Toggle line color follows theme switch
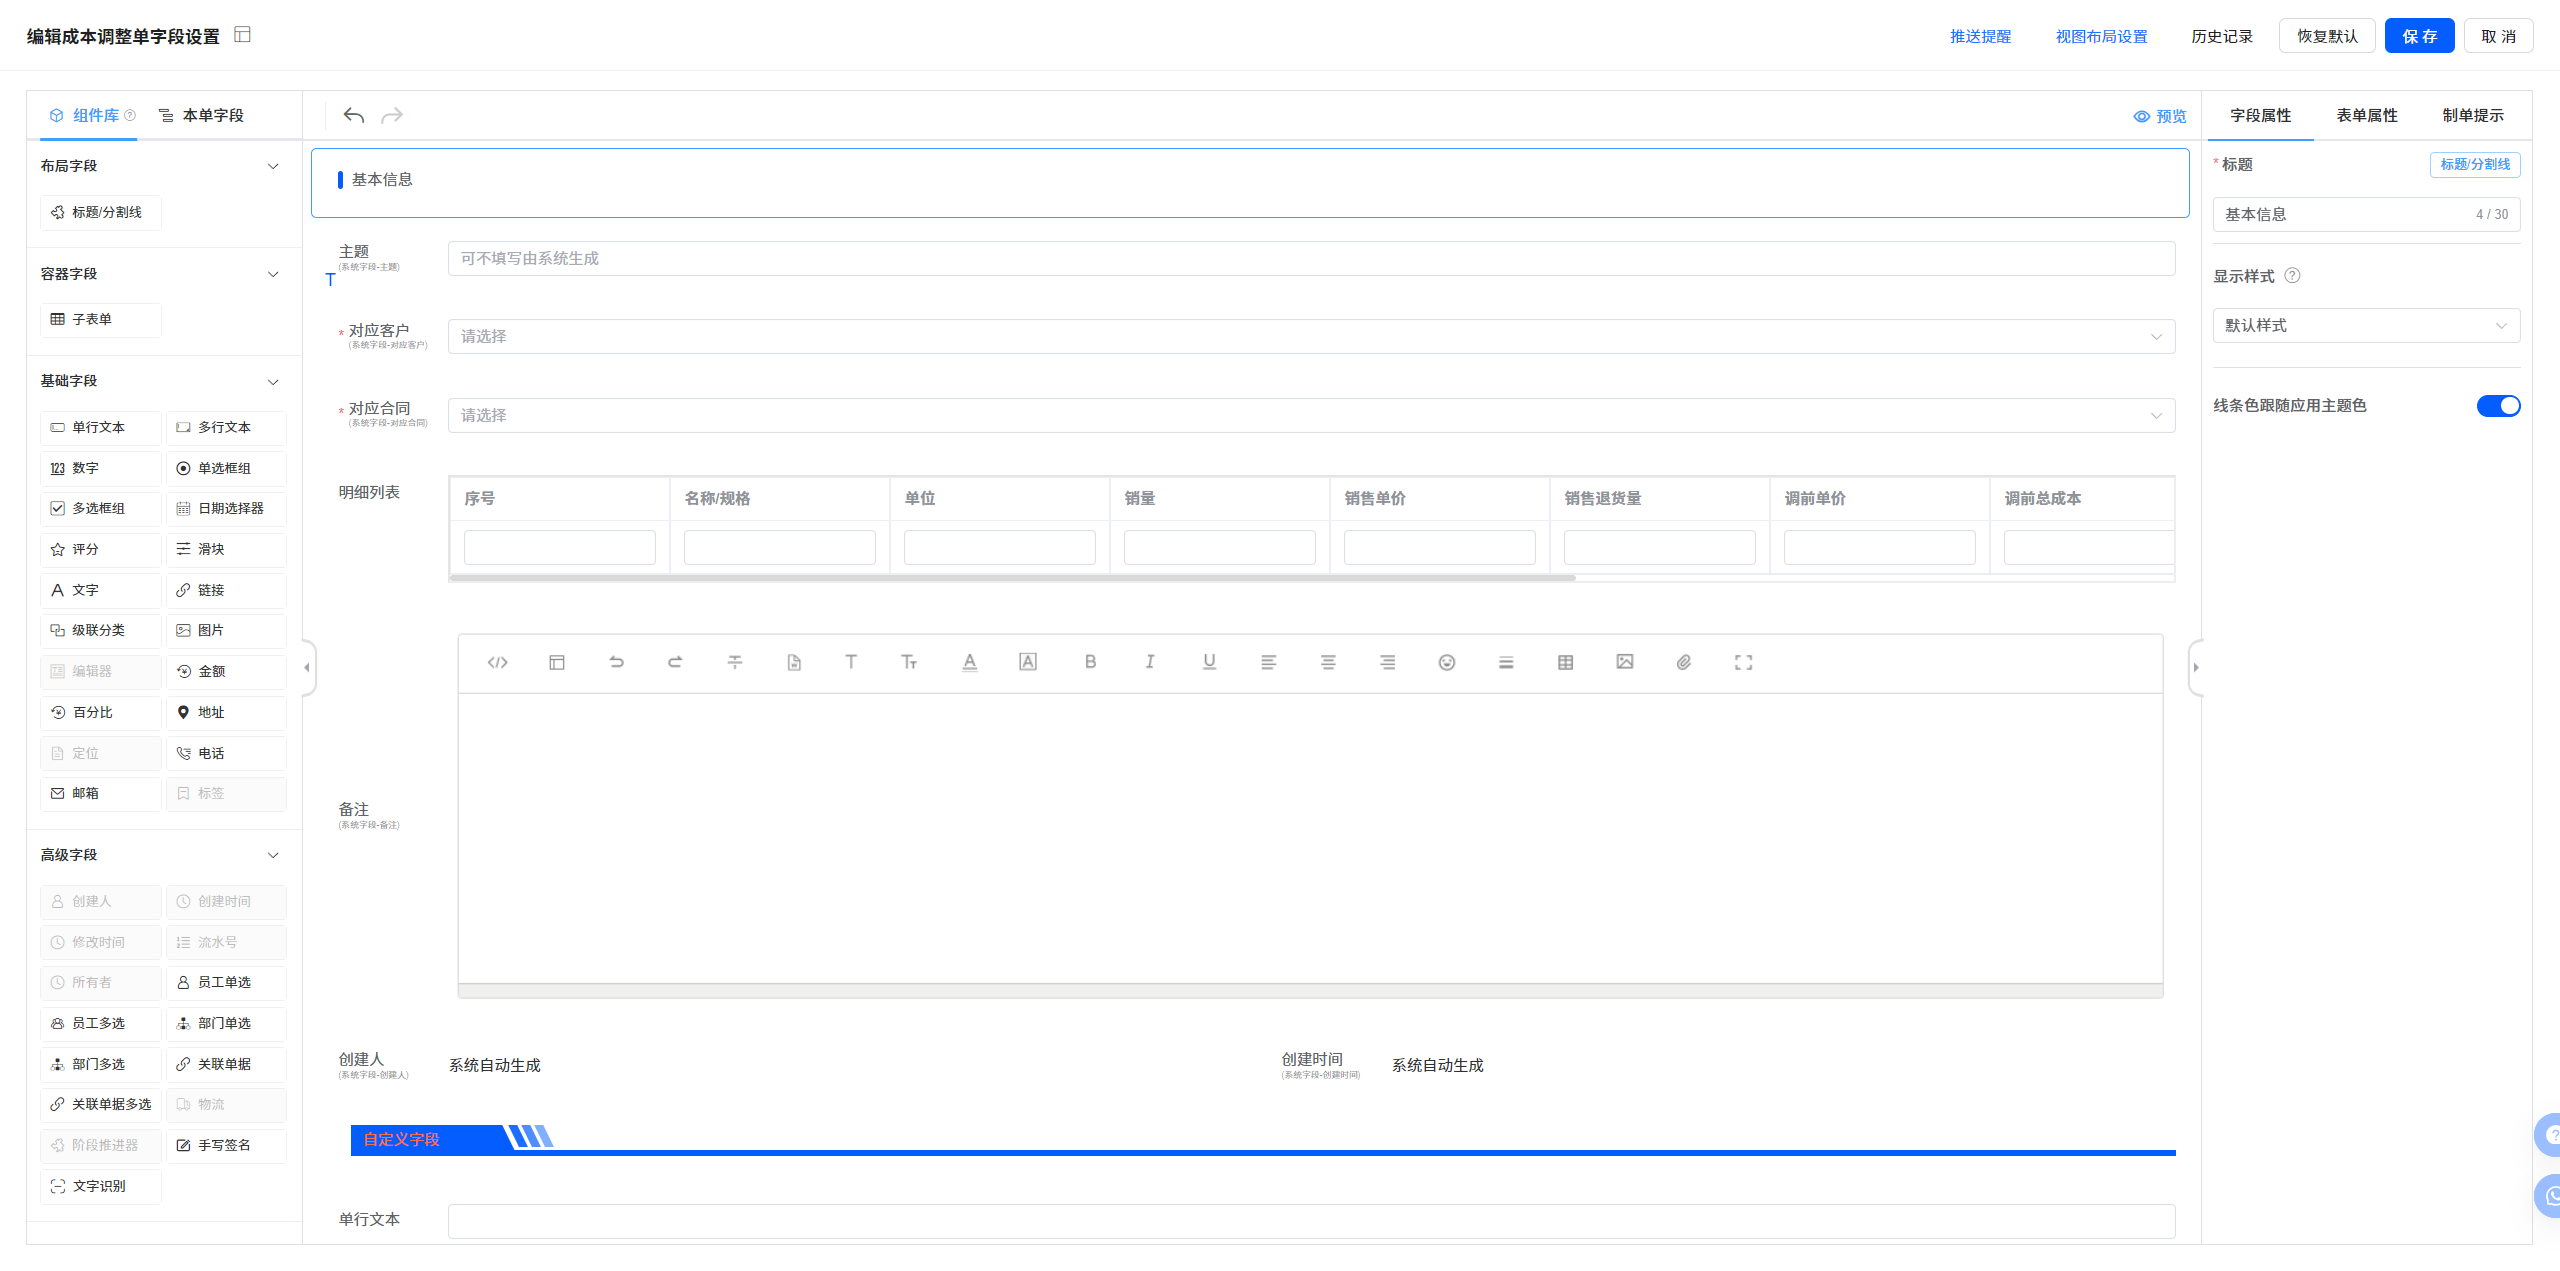 pyautogui.click(x=2497, y=406)
